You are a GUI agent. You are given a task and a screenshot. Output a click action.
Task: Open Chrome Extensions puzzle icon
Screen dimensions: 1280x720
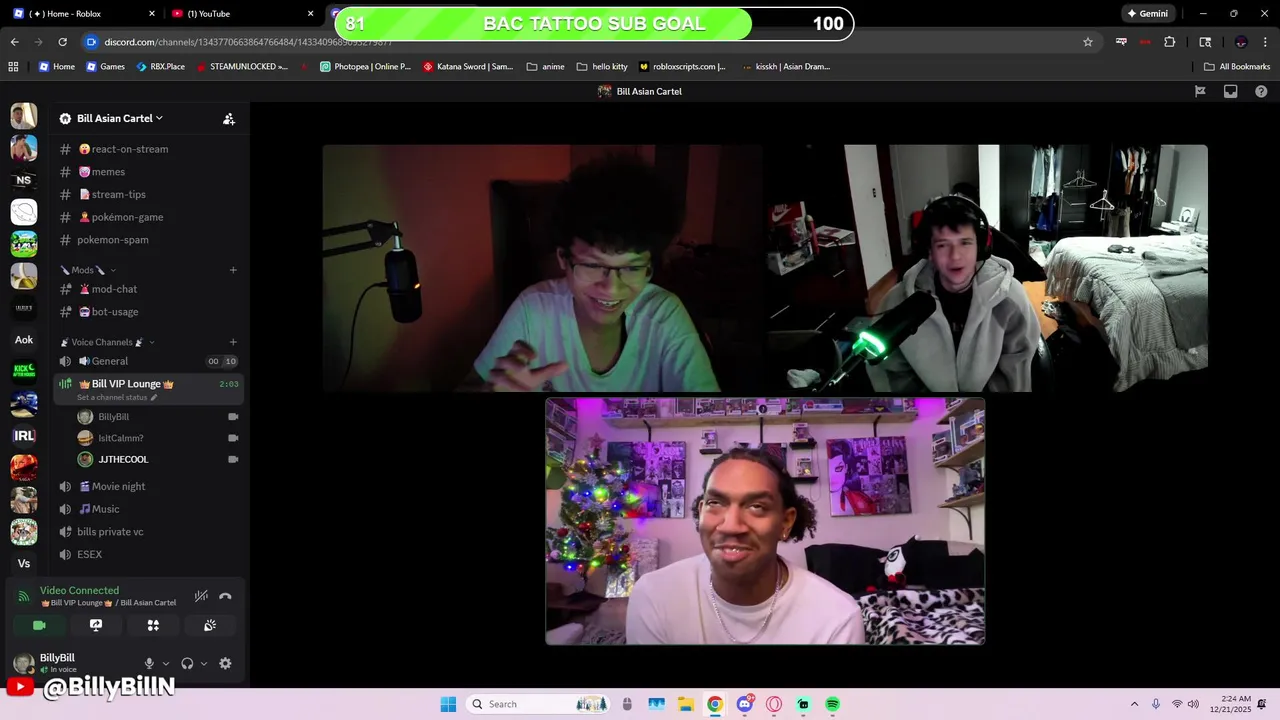pyautogui.click(x=1170, y=42)
